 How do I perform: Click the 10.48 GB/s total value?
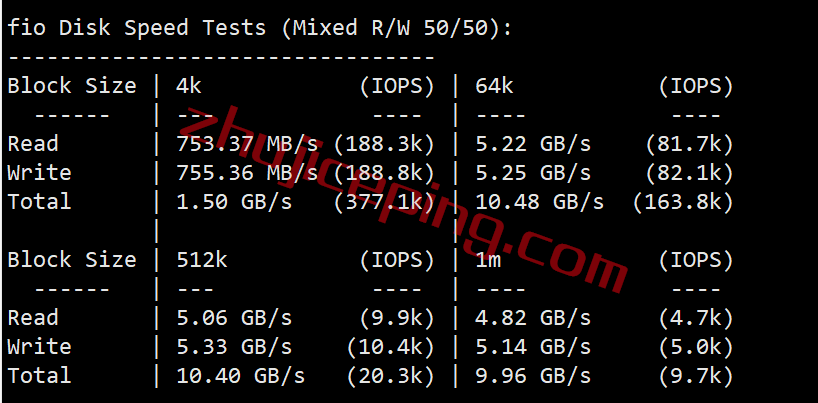(x=539, y=202)
